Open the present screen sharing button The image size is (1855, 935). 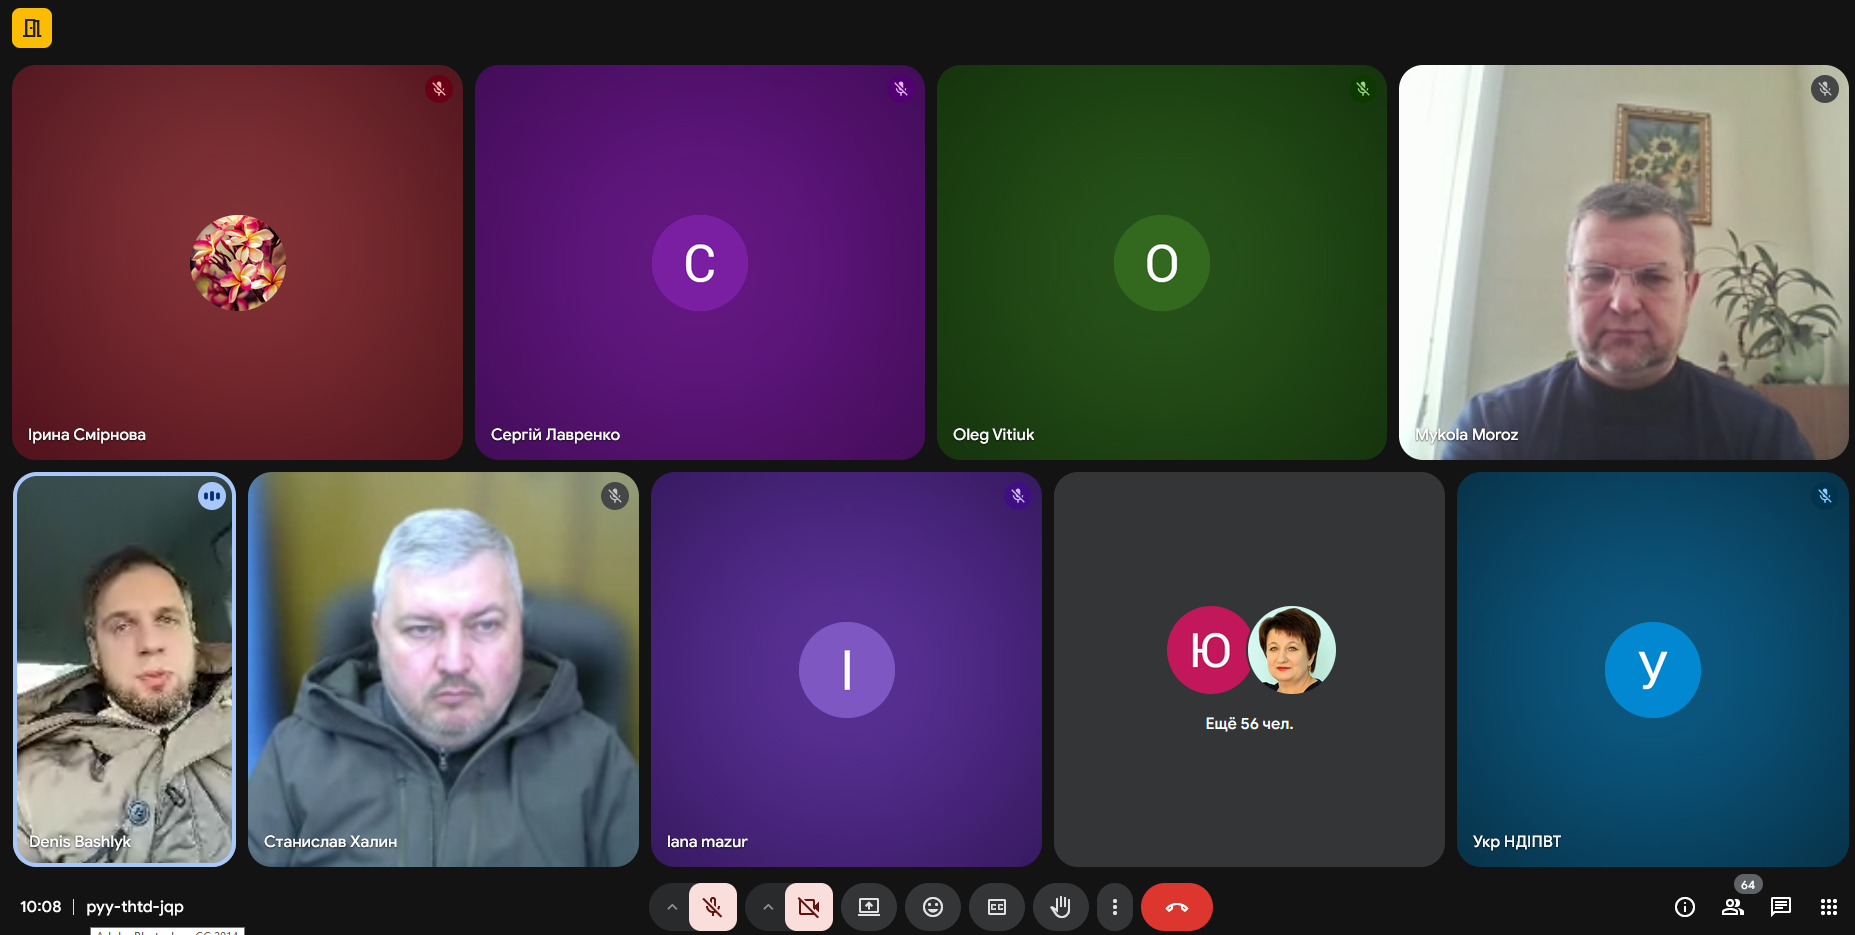tap(869, 907)
